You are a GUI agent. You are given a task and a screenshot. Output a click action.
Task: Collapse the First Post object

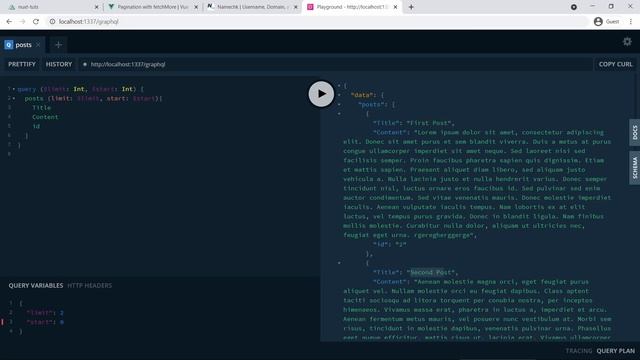pyautogui.click(x=339, y=113)
